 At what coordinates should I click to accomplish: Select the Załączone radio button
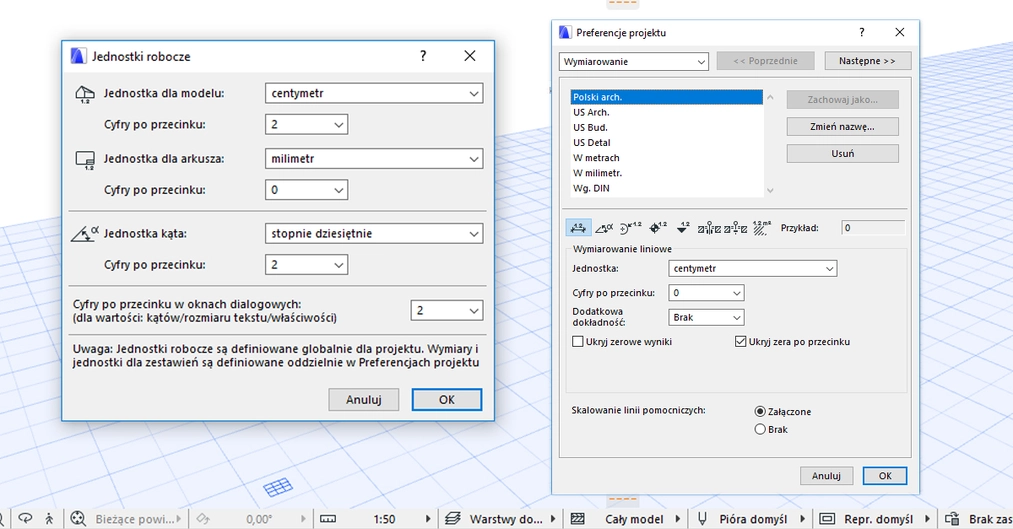(760, 411)
